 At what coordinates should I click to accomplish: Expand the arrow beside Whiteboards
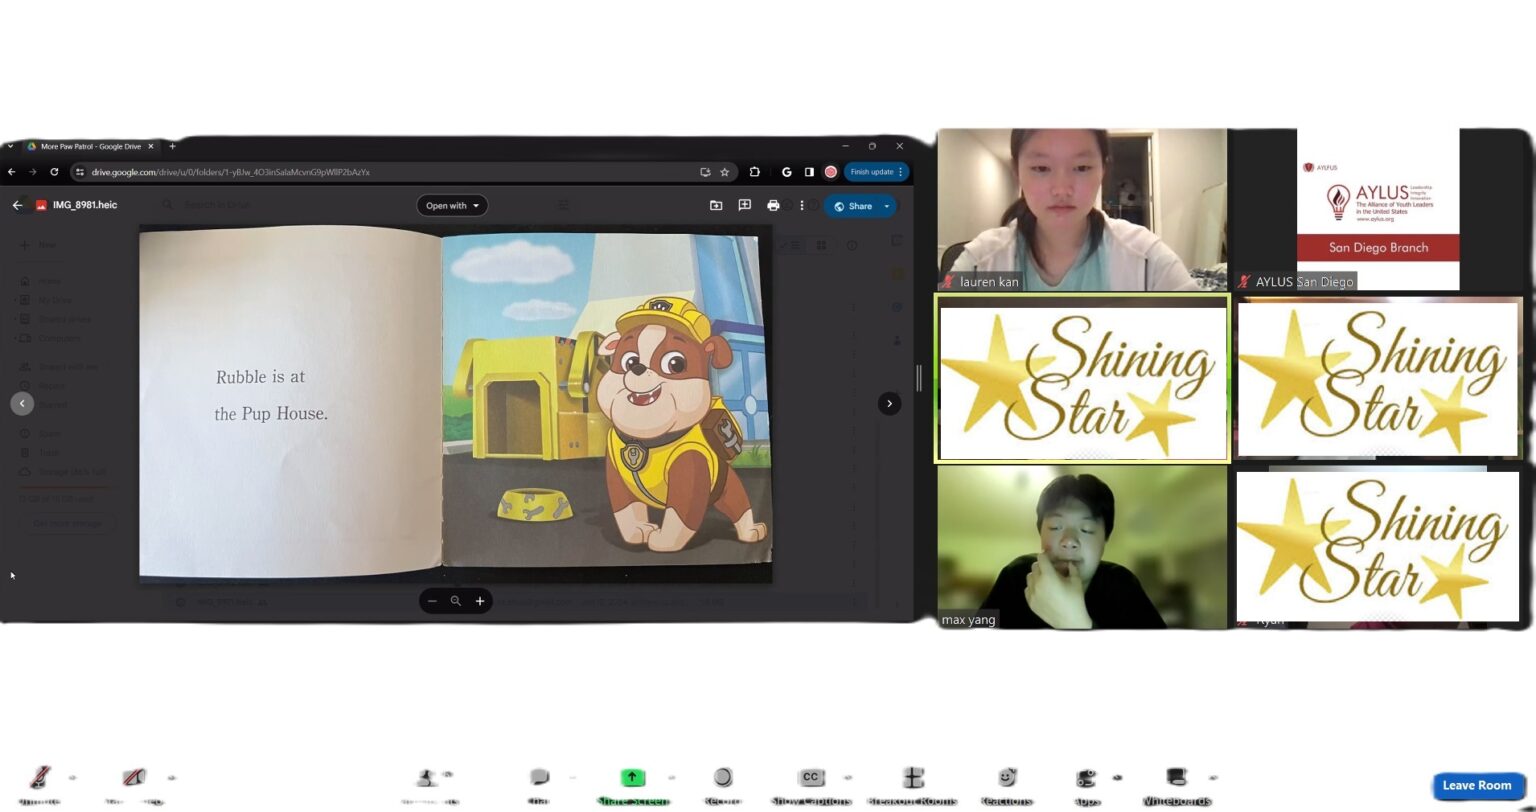pos(1213,777)
